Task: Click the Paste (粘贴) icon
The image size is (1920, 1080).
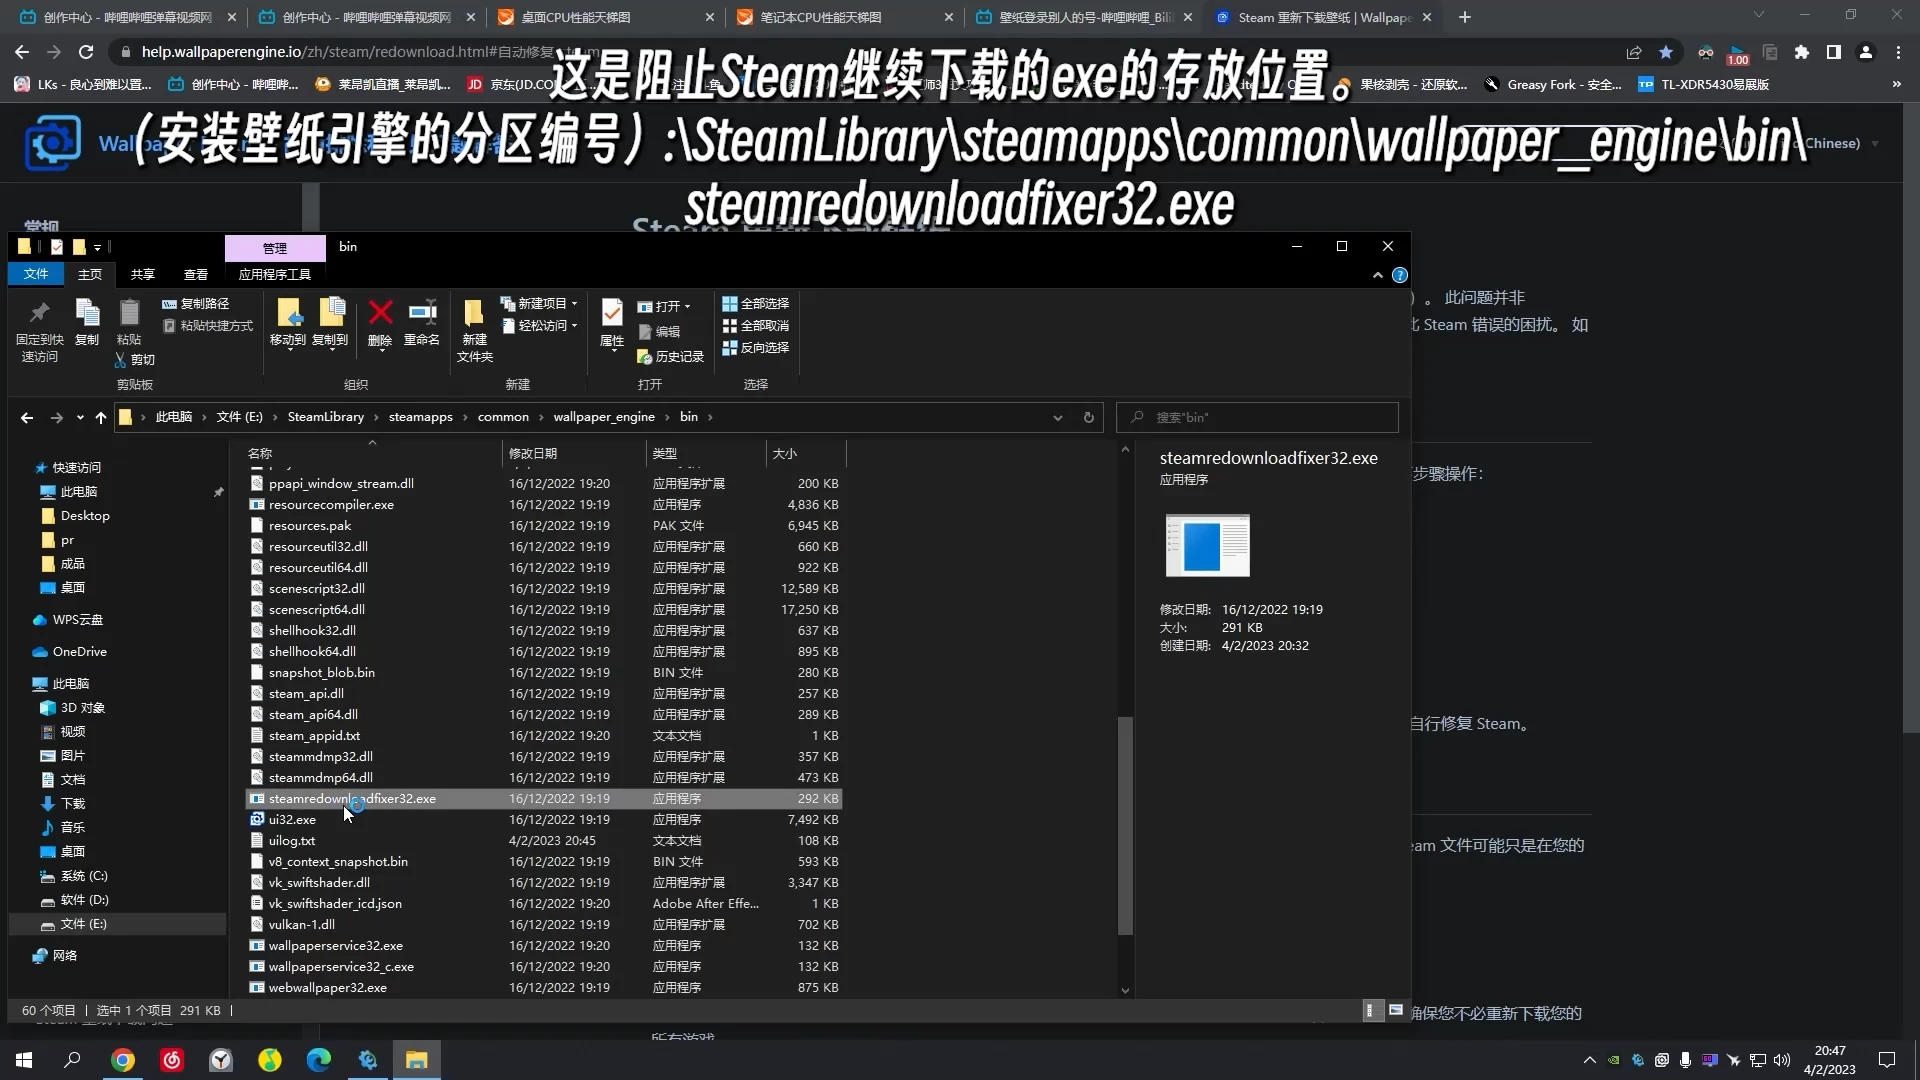Action: (x=129, y=323)
